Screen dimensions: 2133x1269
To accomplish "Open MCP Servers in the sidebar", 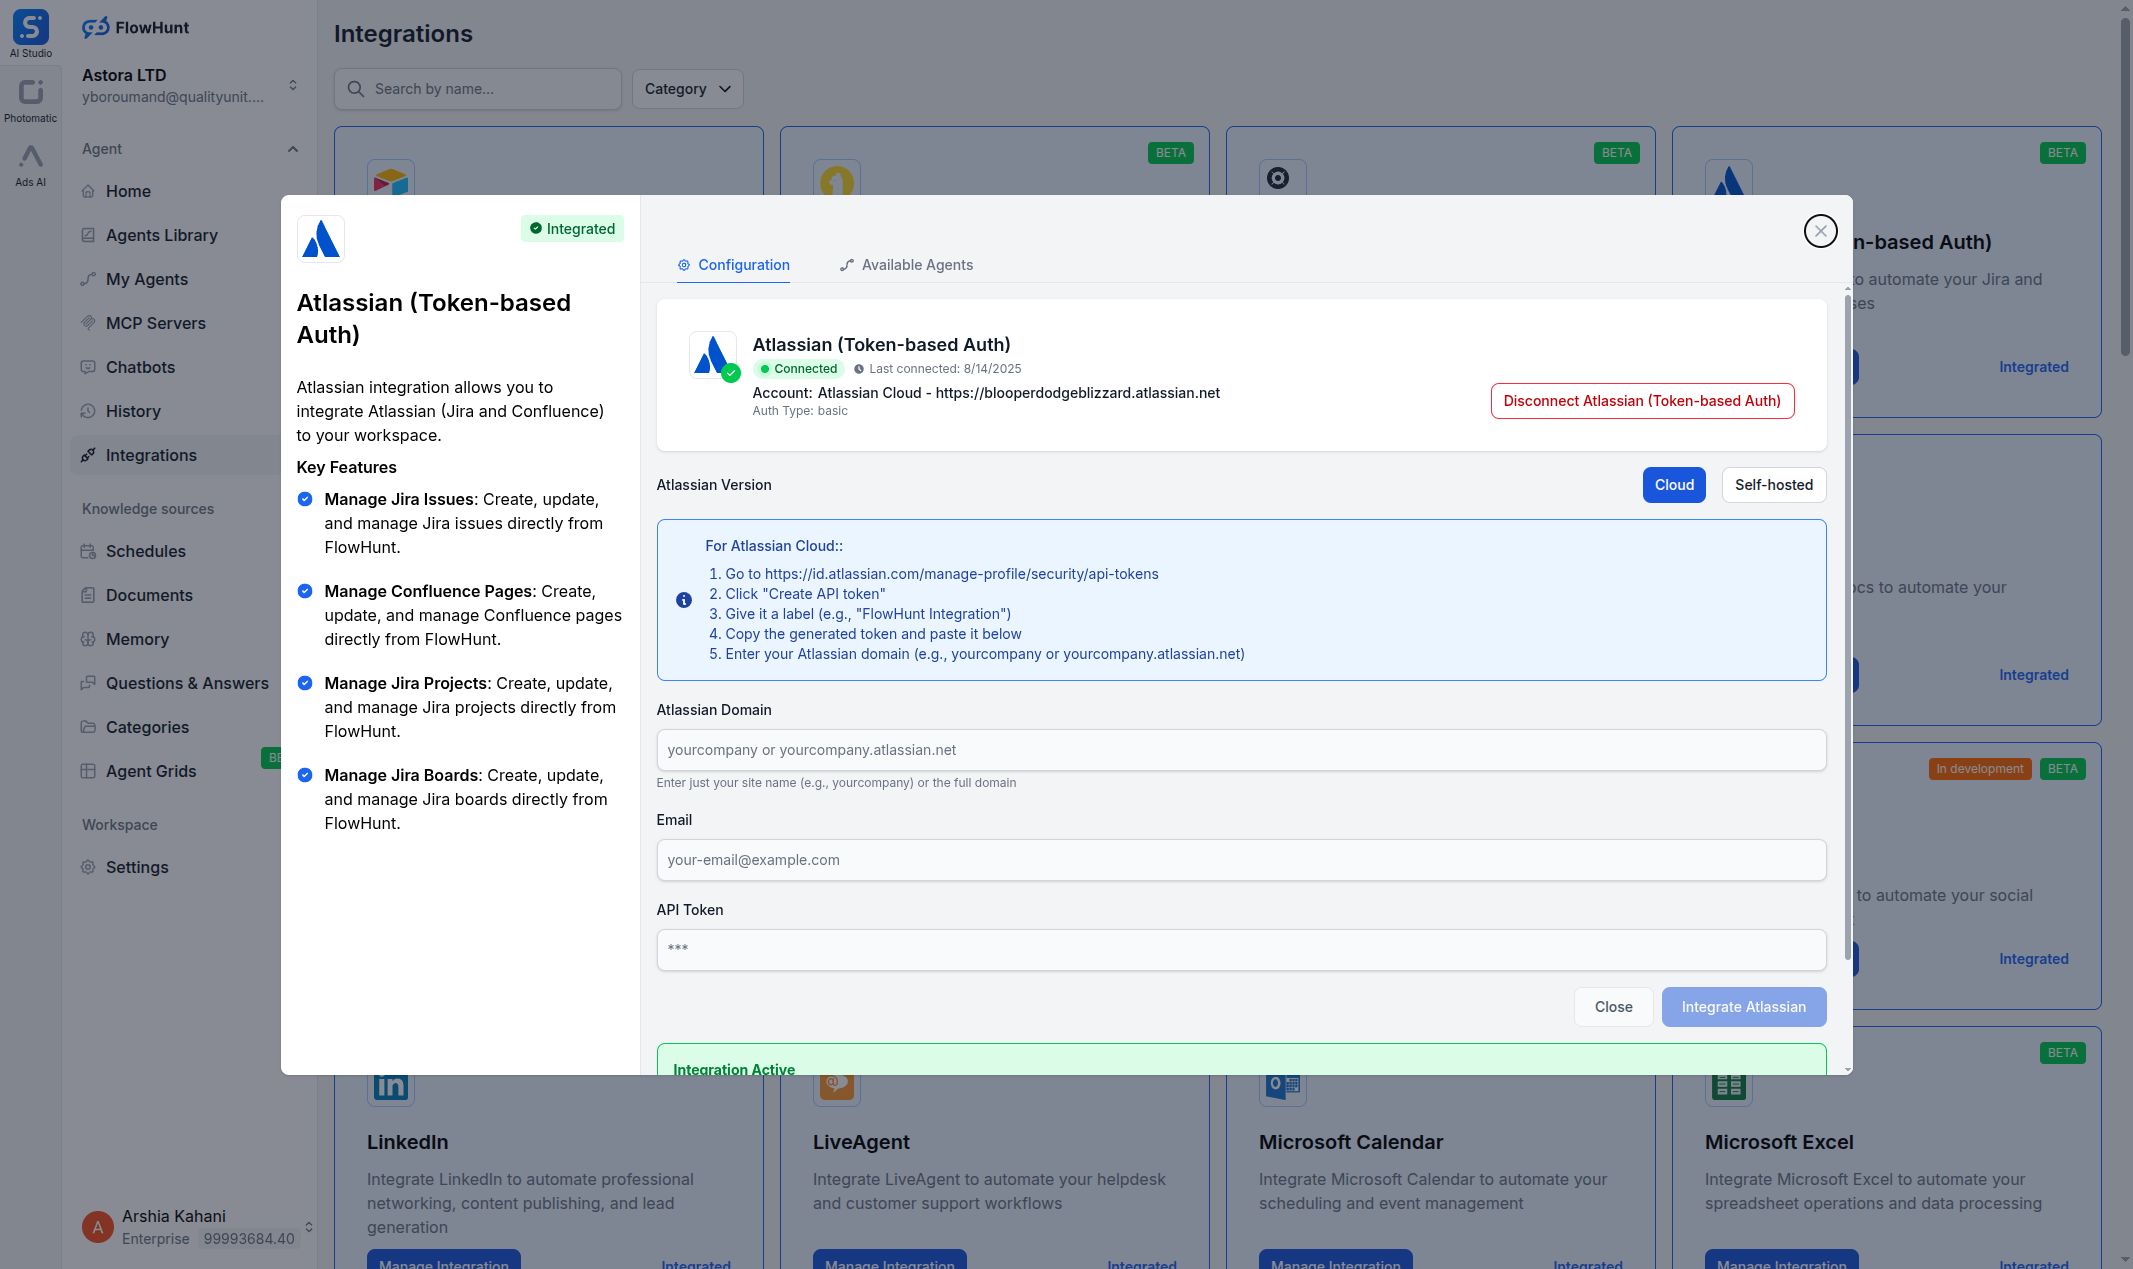I will 156,323.
